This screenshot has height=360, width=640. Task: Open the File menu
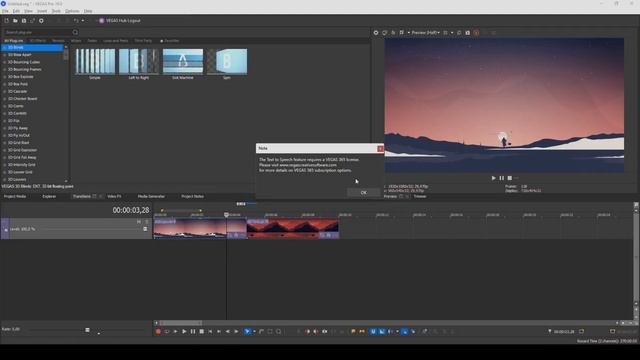(5, 11)
